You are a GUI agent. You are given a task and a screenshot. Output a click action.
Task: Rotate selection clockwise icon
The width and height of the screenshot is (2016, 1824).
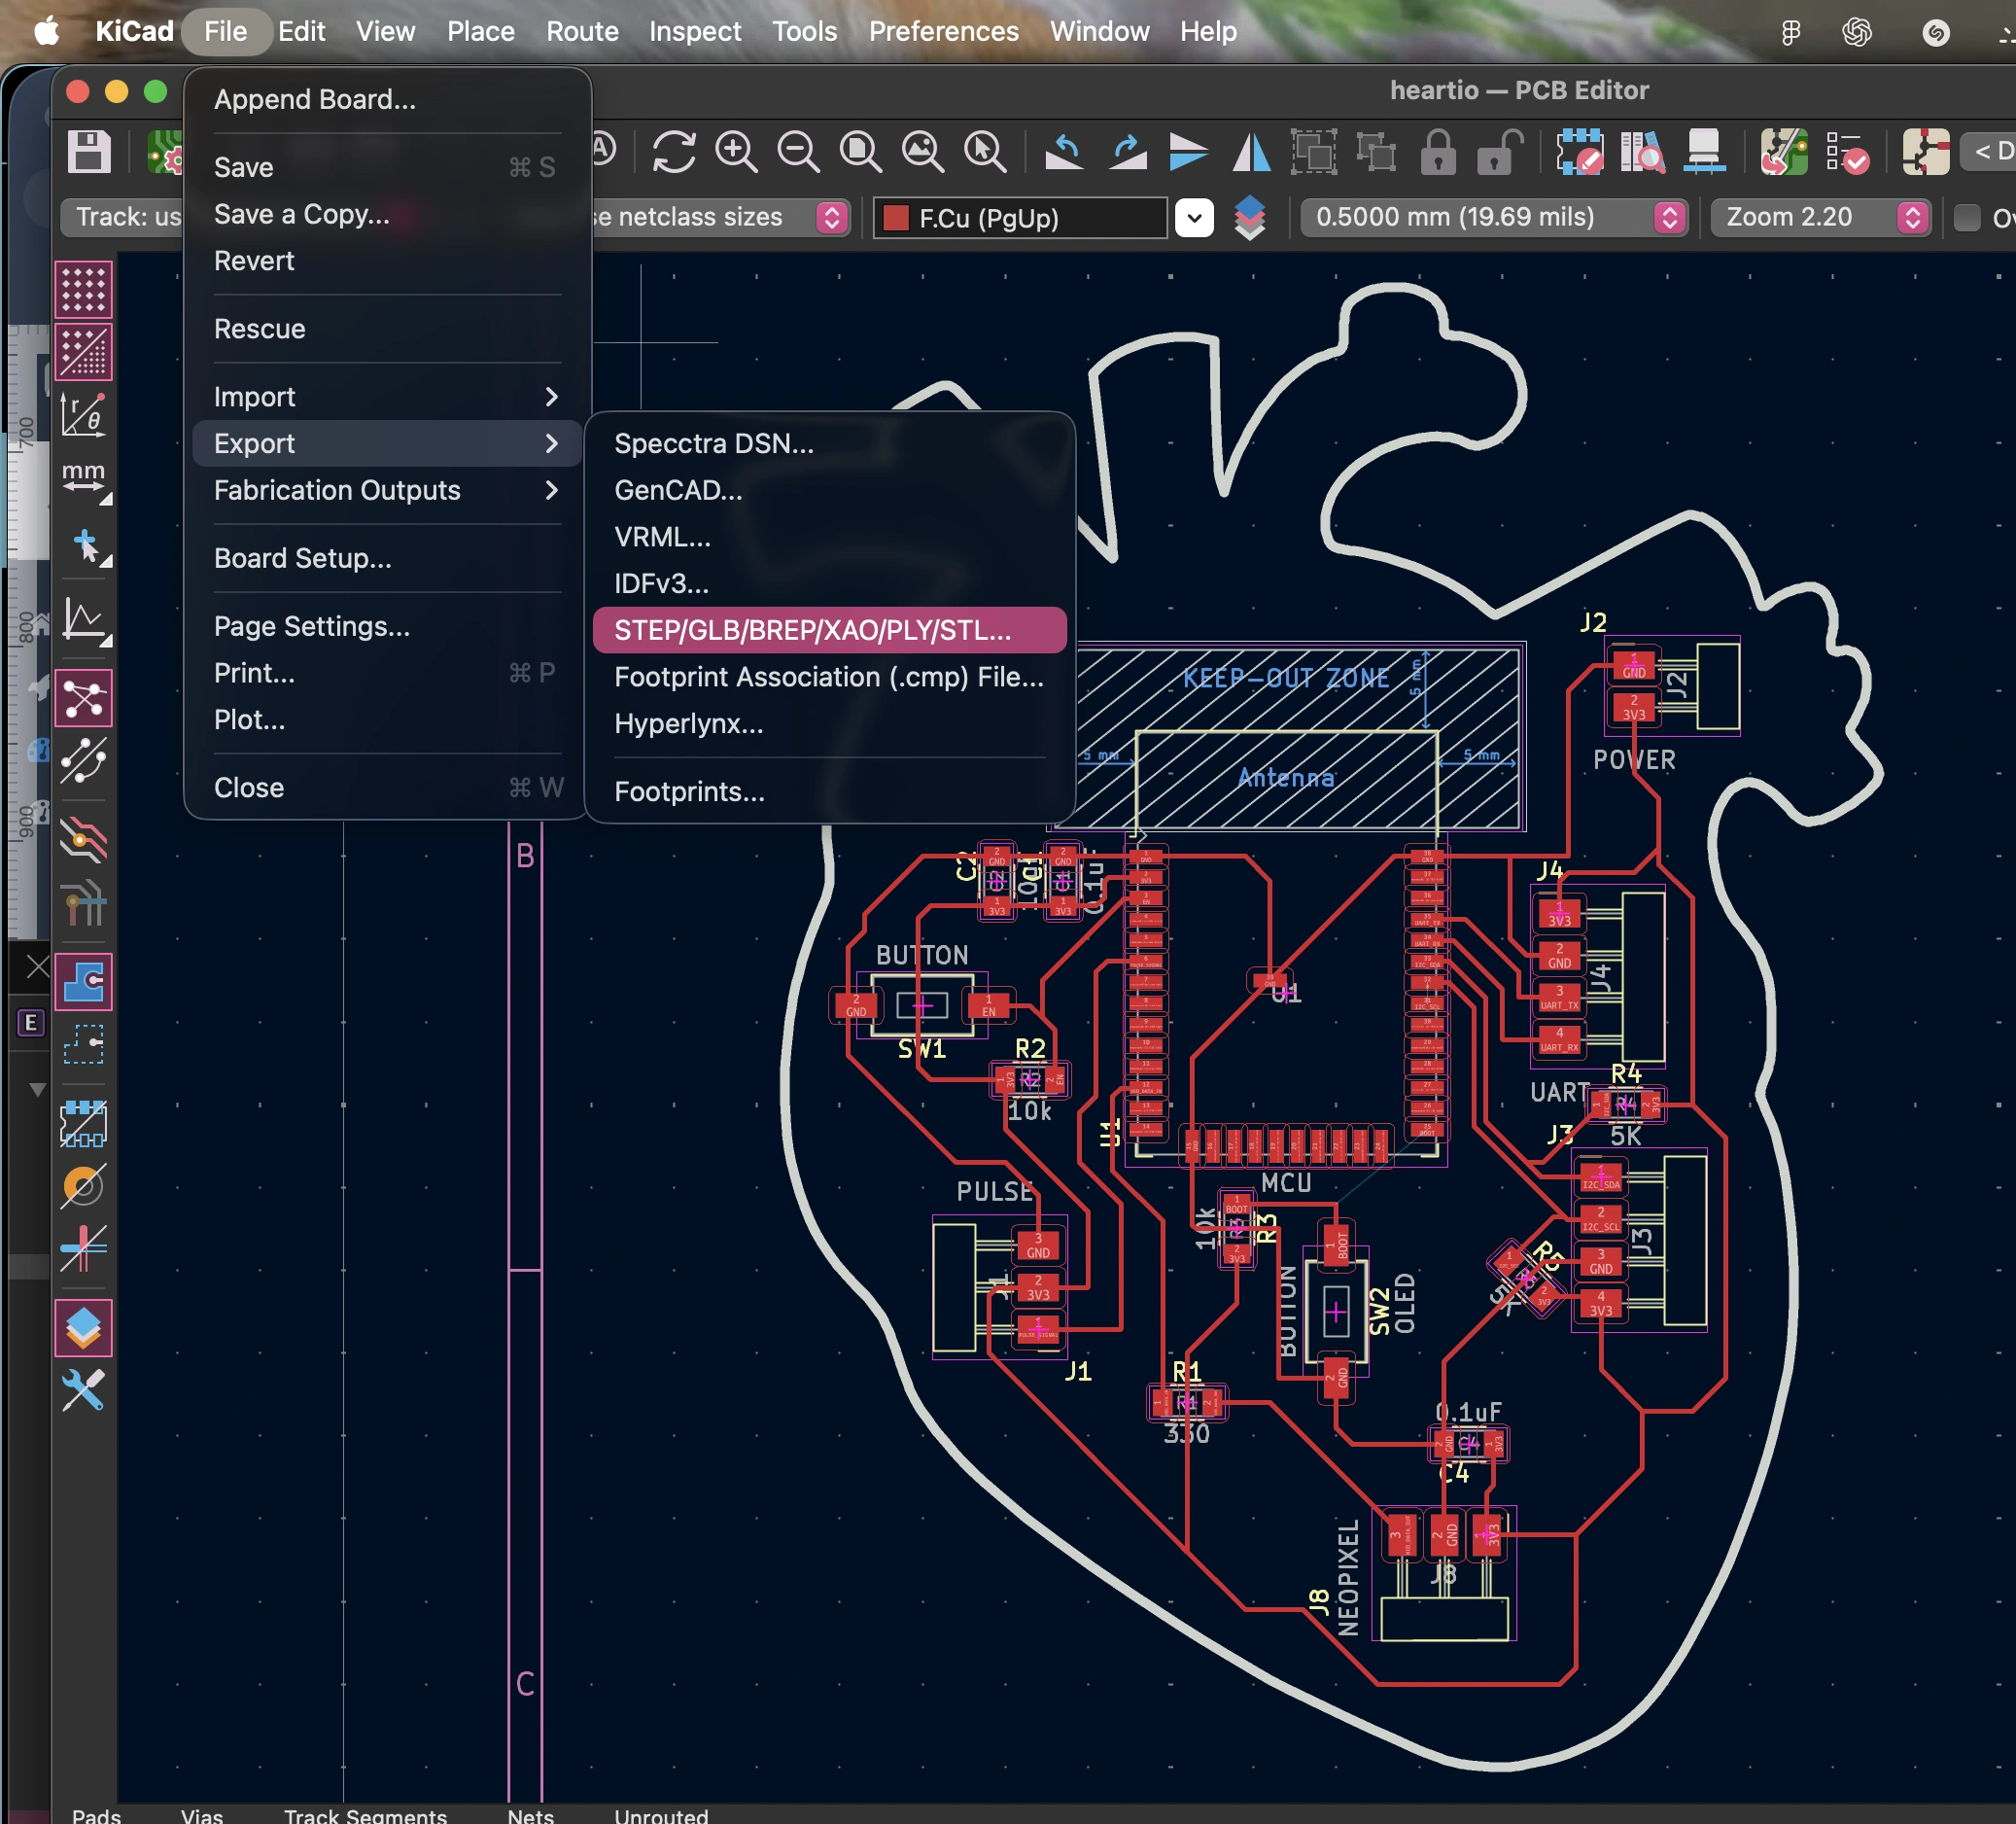tap(1127, 152)
